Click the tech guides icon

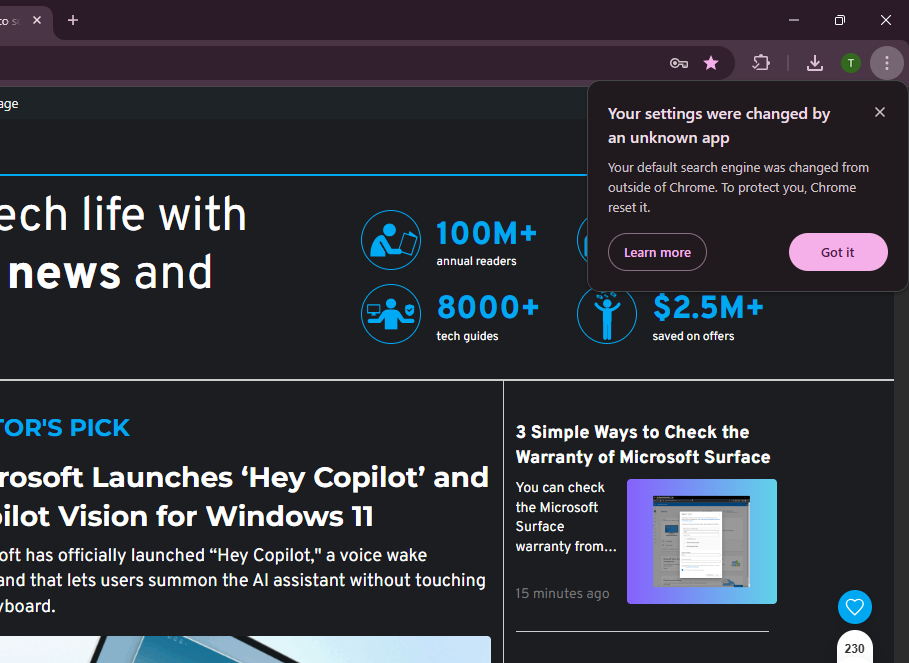tap(391, 314)
